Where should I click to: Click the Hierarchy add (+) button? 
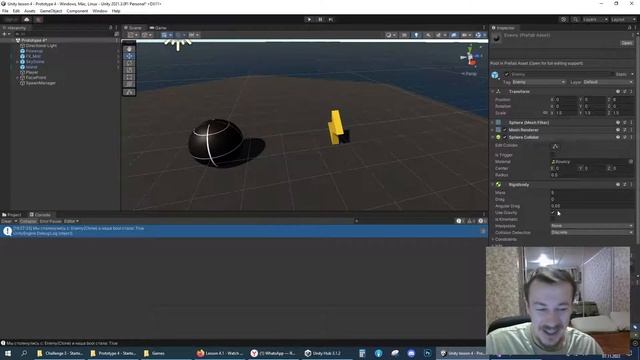pos(4,34)
